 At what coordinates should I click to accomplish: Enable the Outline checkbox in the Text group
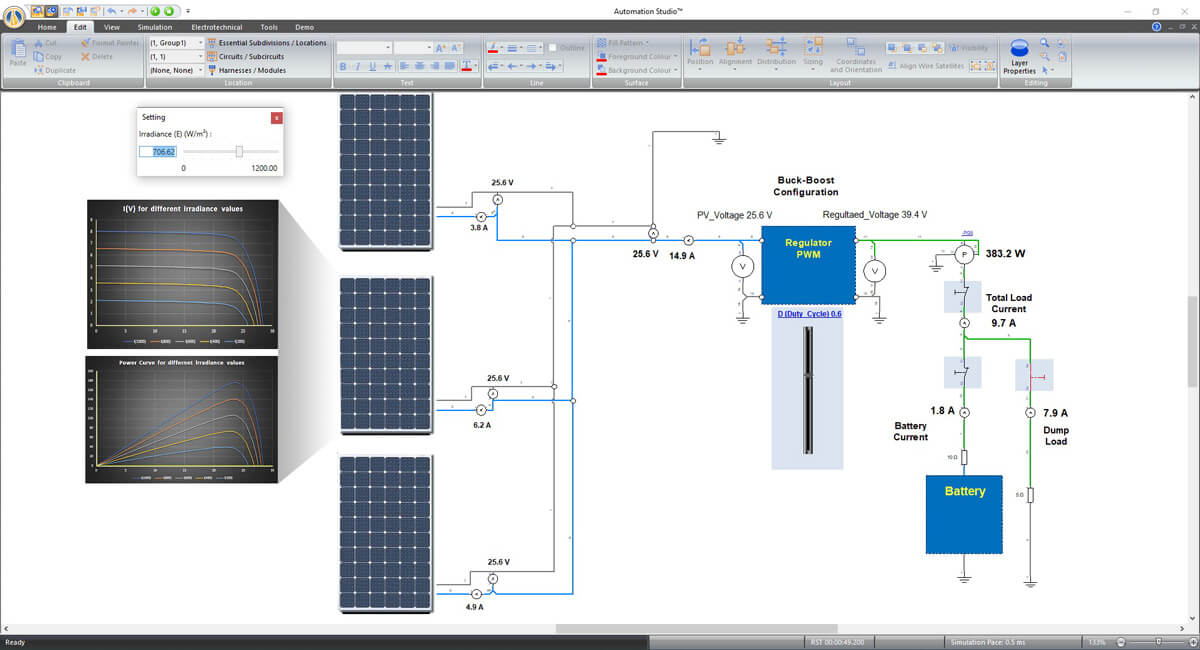point(552,47)
